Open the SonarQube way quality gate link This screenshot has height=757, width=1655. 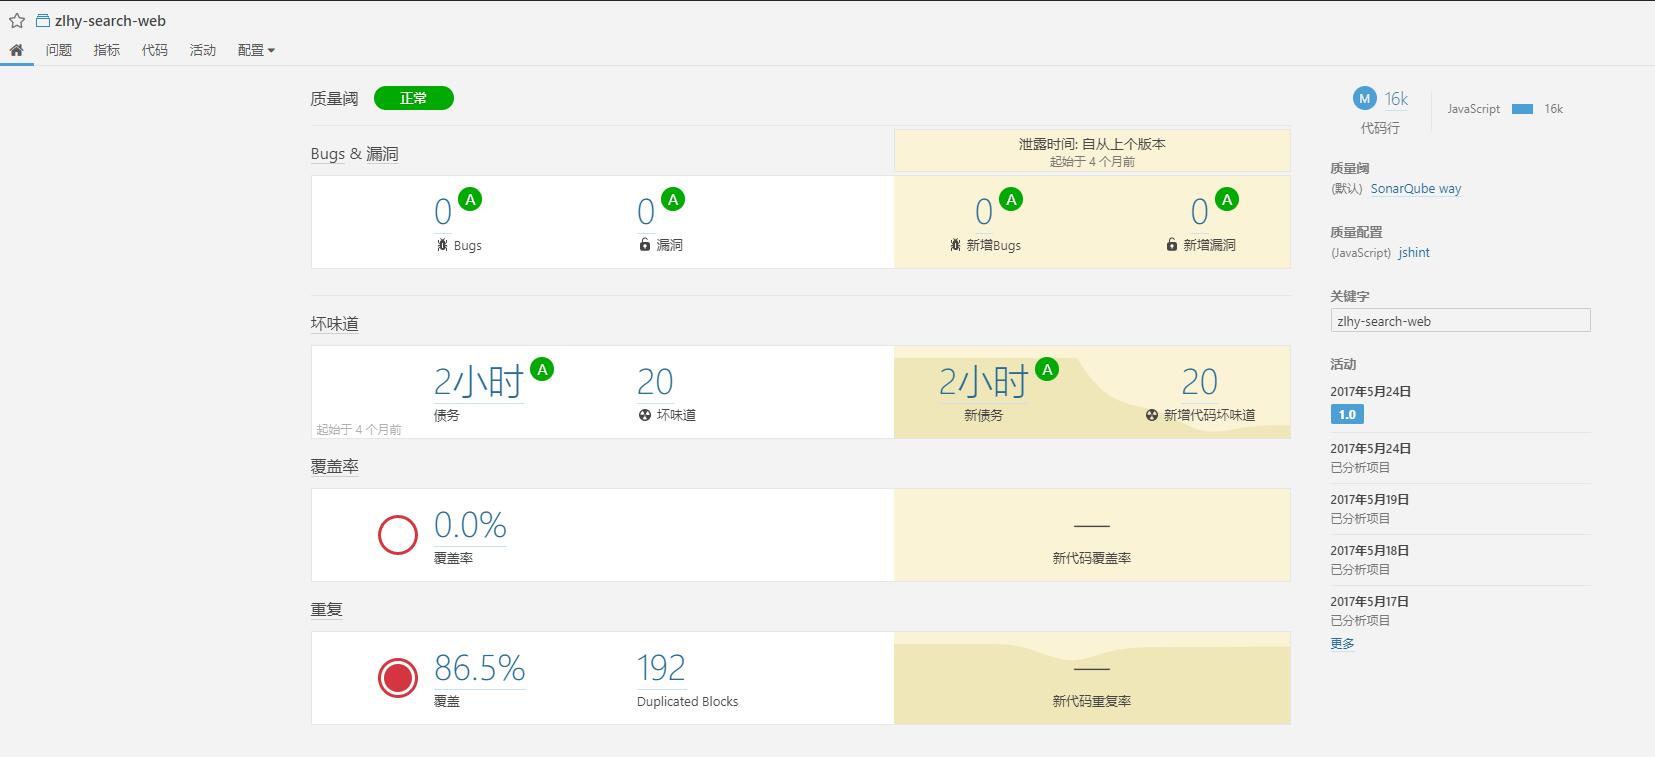coord(1415,189)
